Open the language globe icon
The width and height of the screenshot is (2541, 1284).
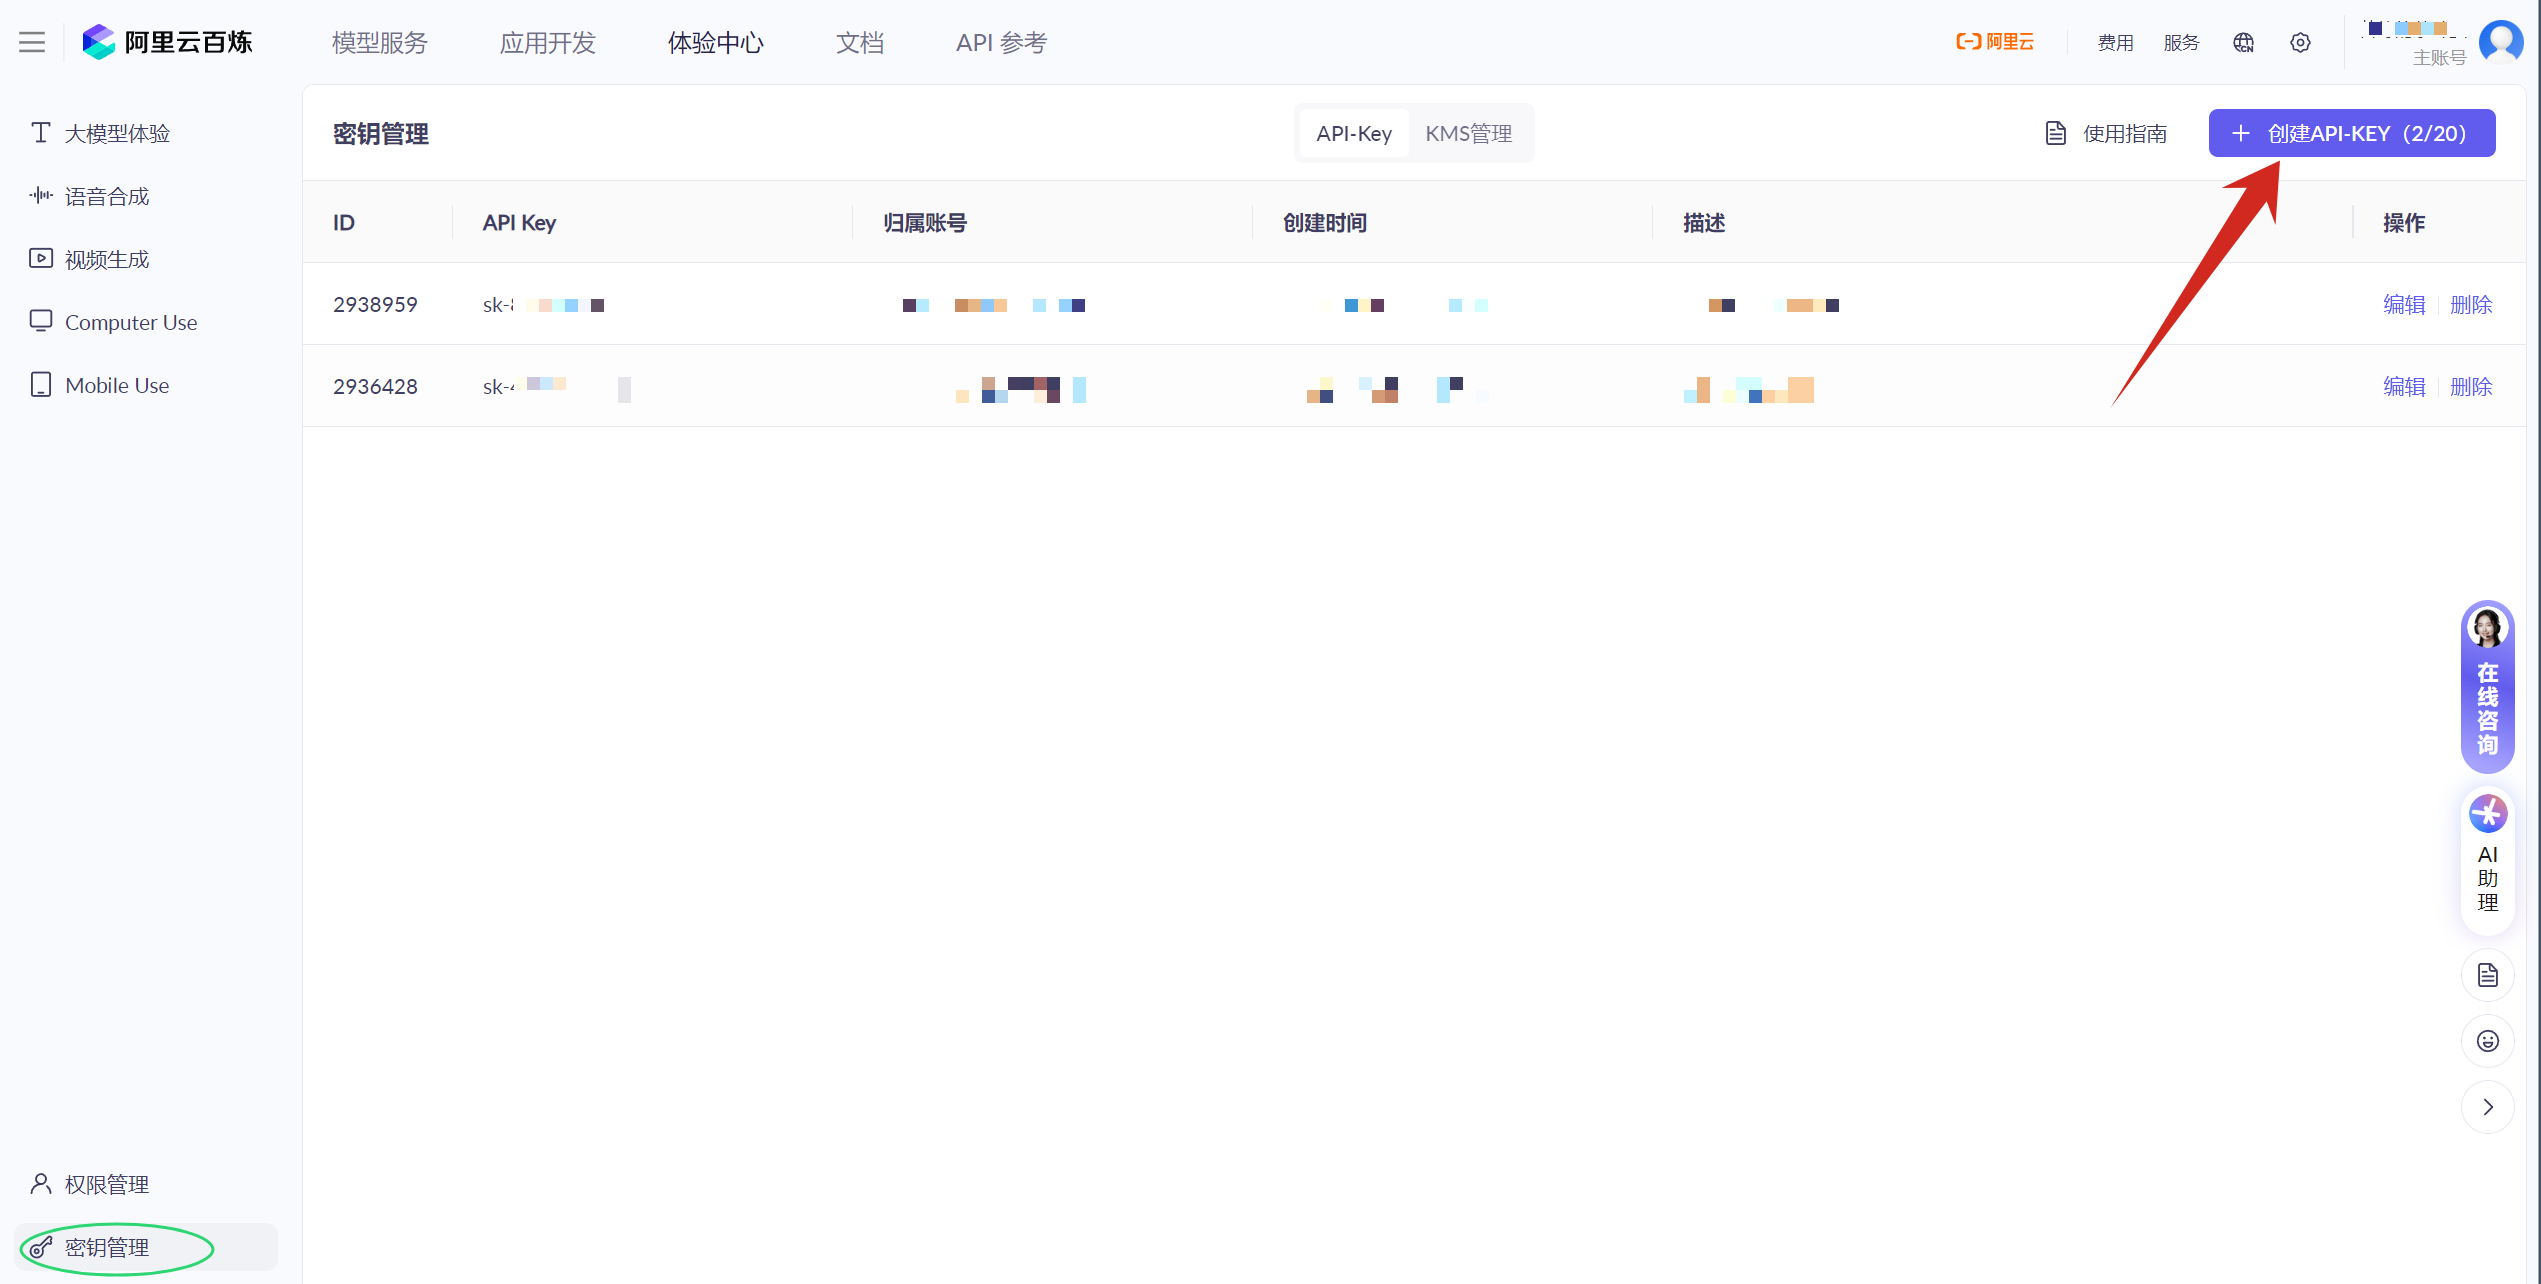[x=2243, y=42]
